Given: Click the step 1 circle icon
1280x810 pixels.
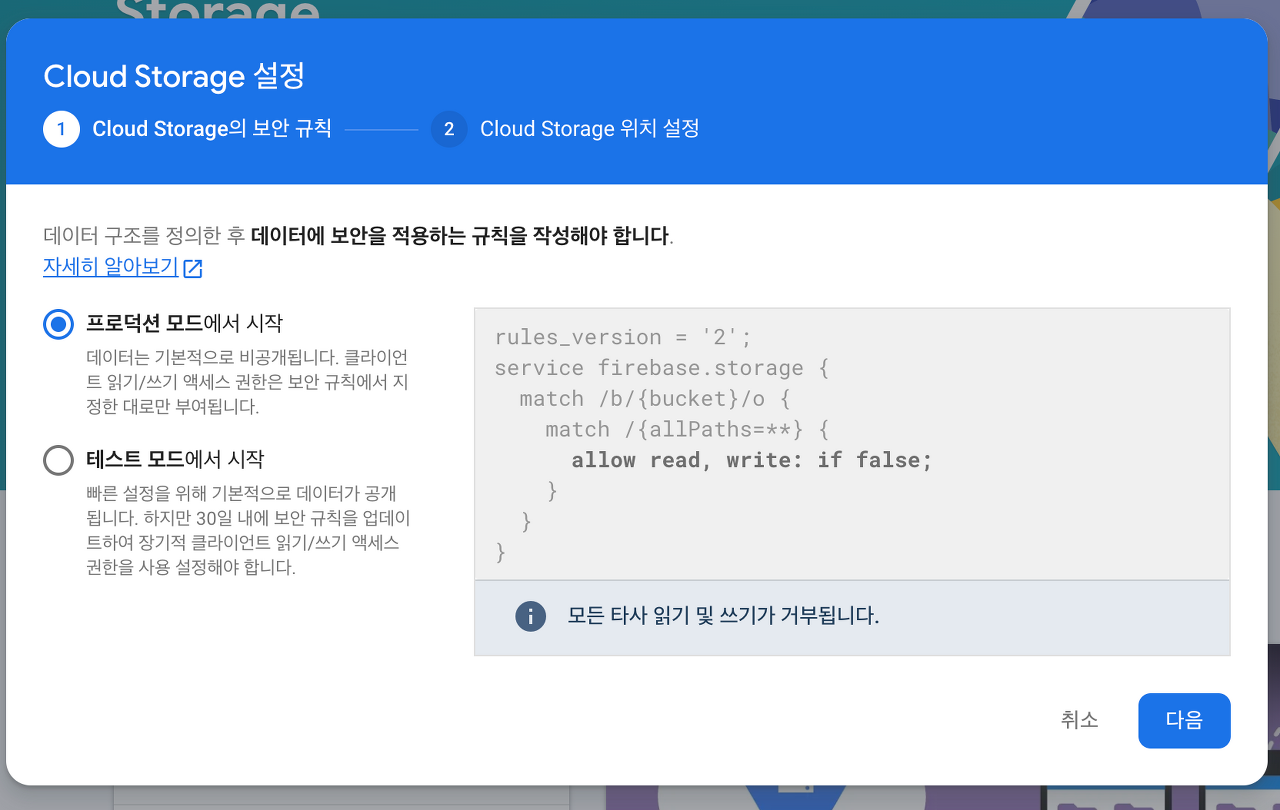Looking at the screenshot, I should point(61,129).
